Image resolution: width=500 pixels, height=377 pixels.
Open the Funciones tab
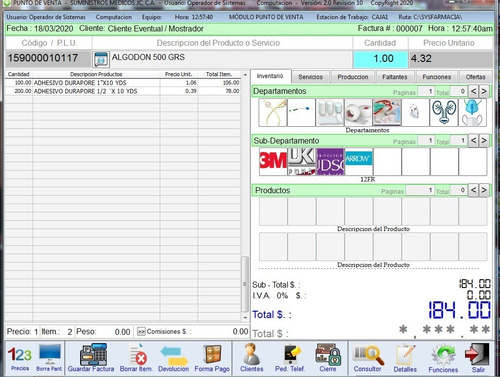point(437,77)
